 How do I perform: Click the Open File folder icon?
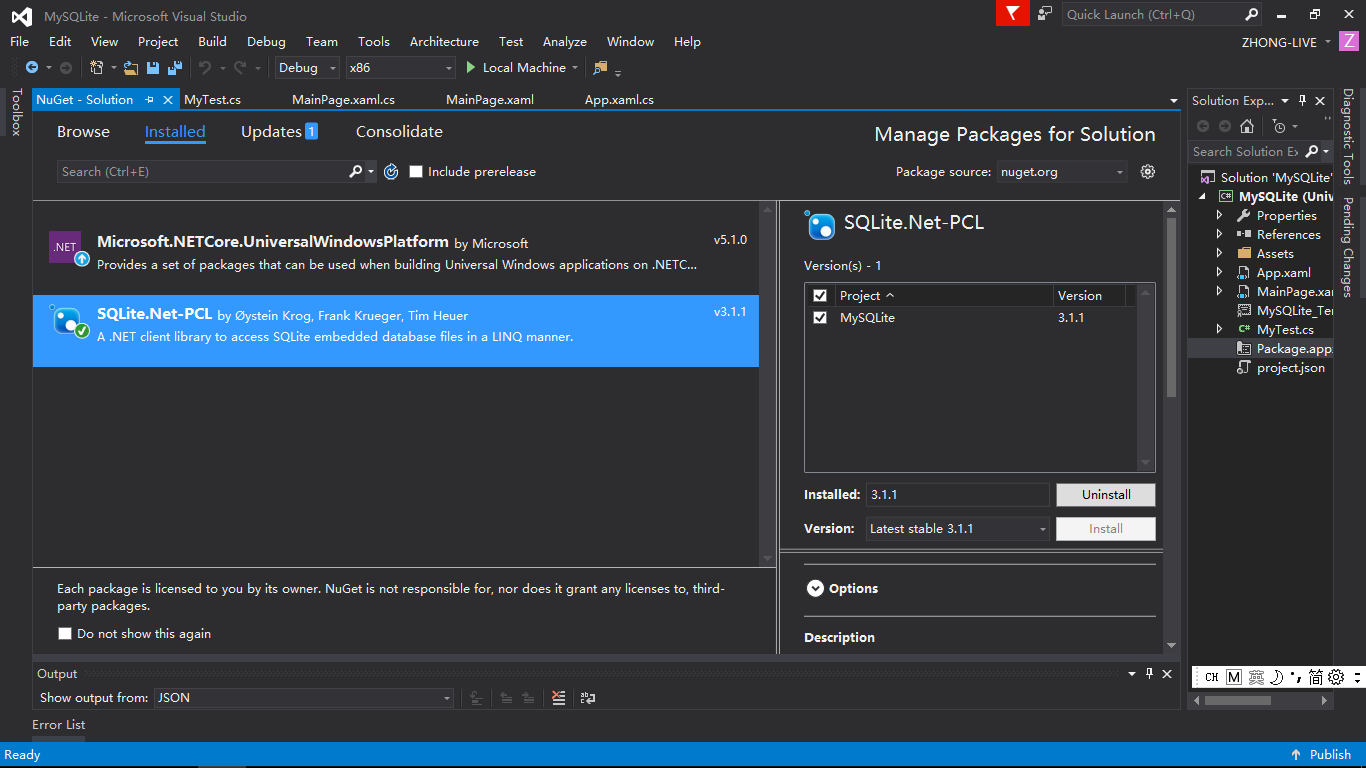[131, 68]
